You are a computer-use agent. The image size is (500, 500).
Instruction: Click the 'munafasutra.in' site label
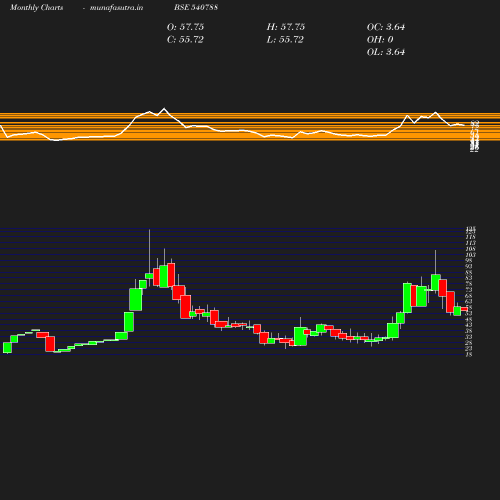pos(116,7)
